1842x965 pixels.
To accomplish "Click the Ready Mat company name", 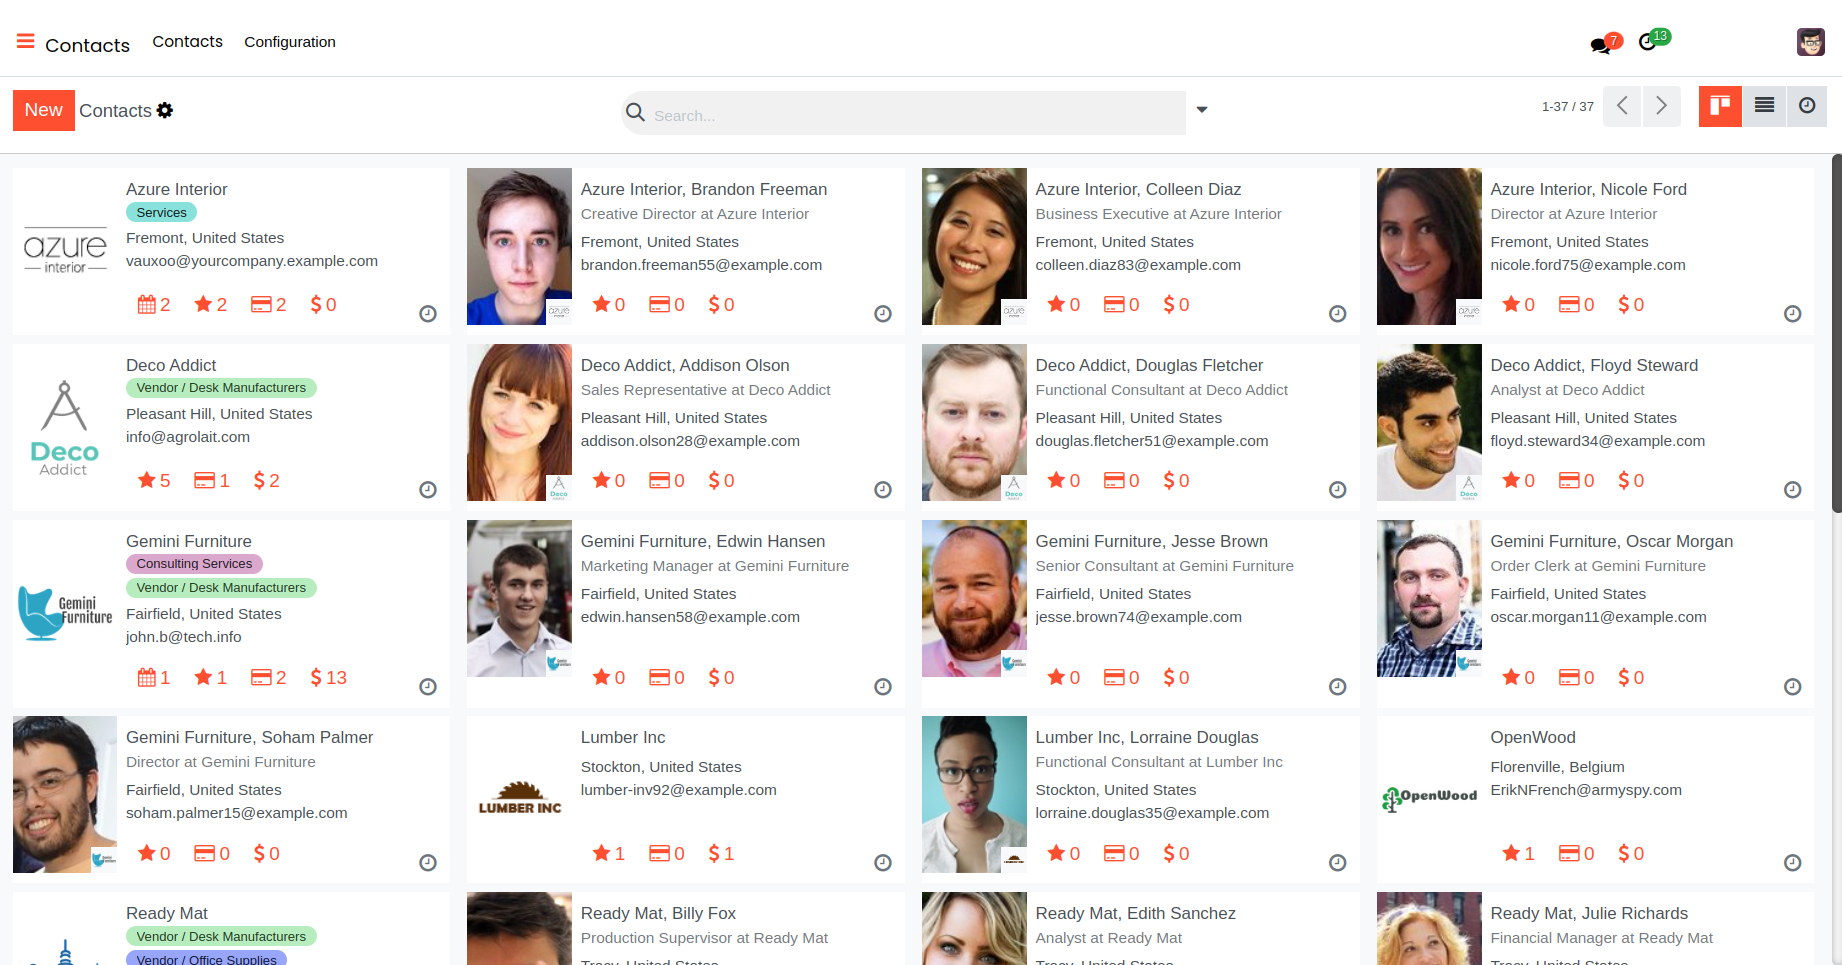I will [x=167, y=913].
